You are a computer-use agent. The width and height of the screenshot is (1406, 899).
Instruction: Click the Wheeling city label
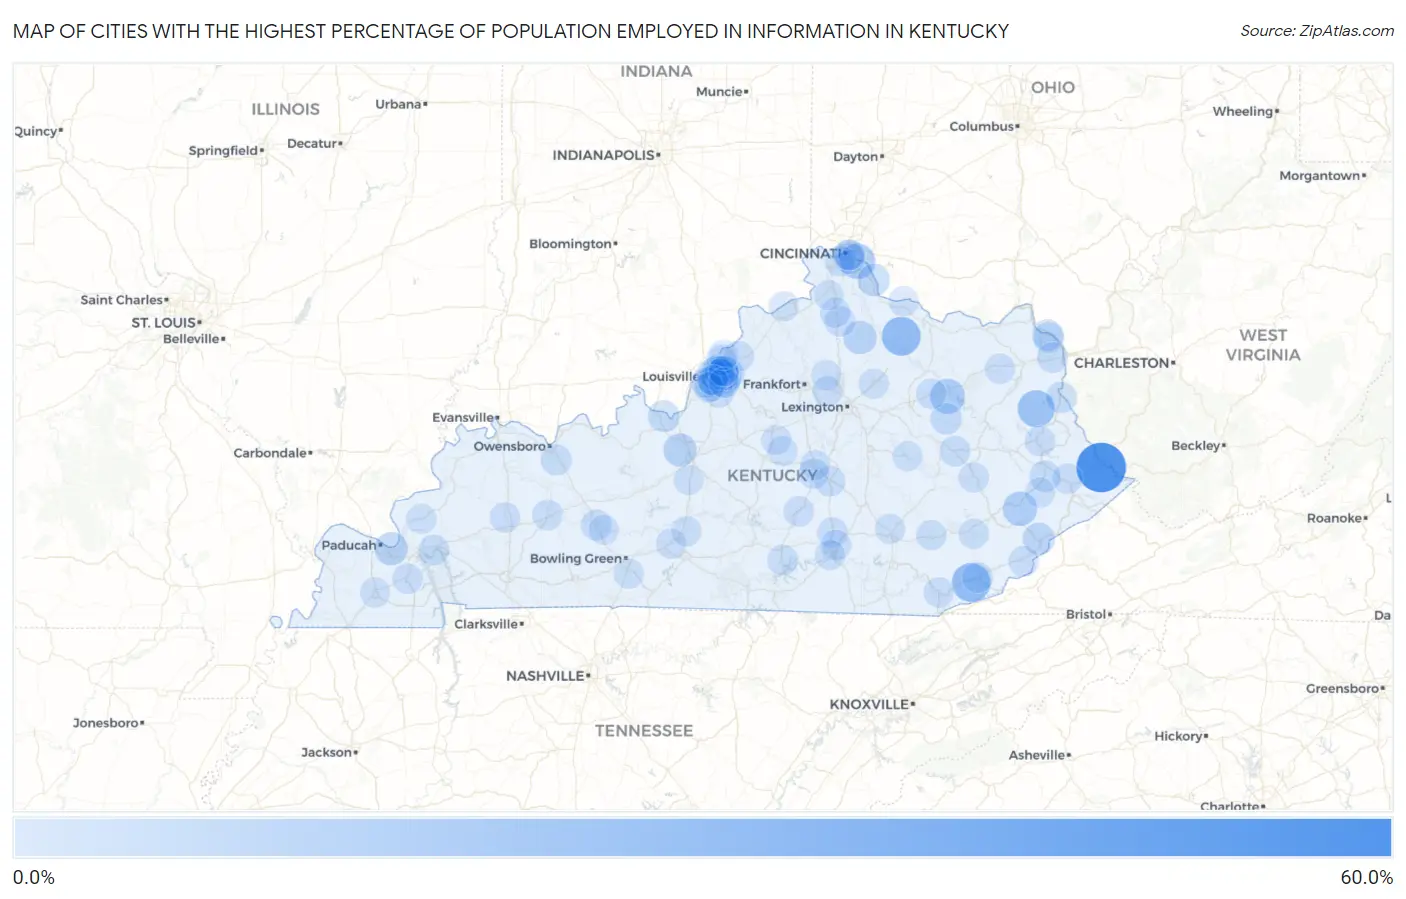(1243, 111)
